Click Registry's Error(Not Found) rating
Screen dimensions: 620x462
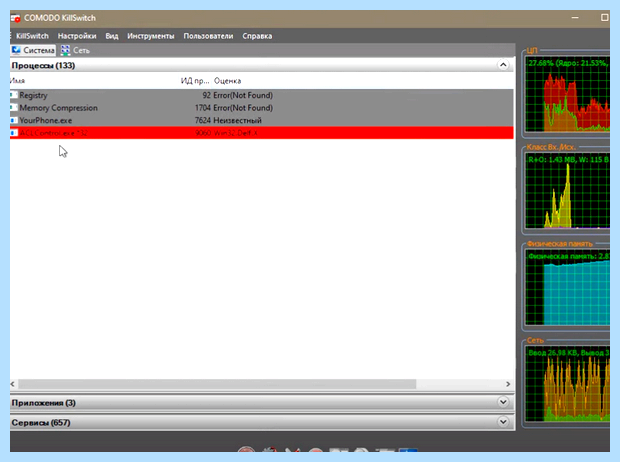[x=243, y=95]
